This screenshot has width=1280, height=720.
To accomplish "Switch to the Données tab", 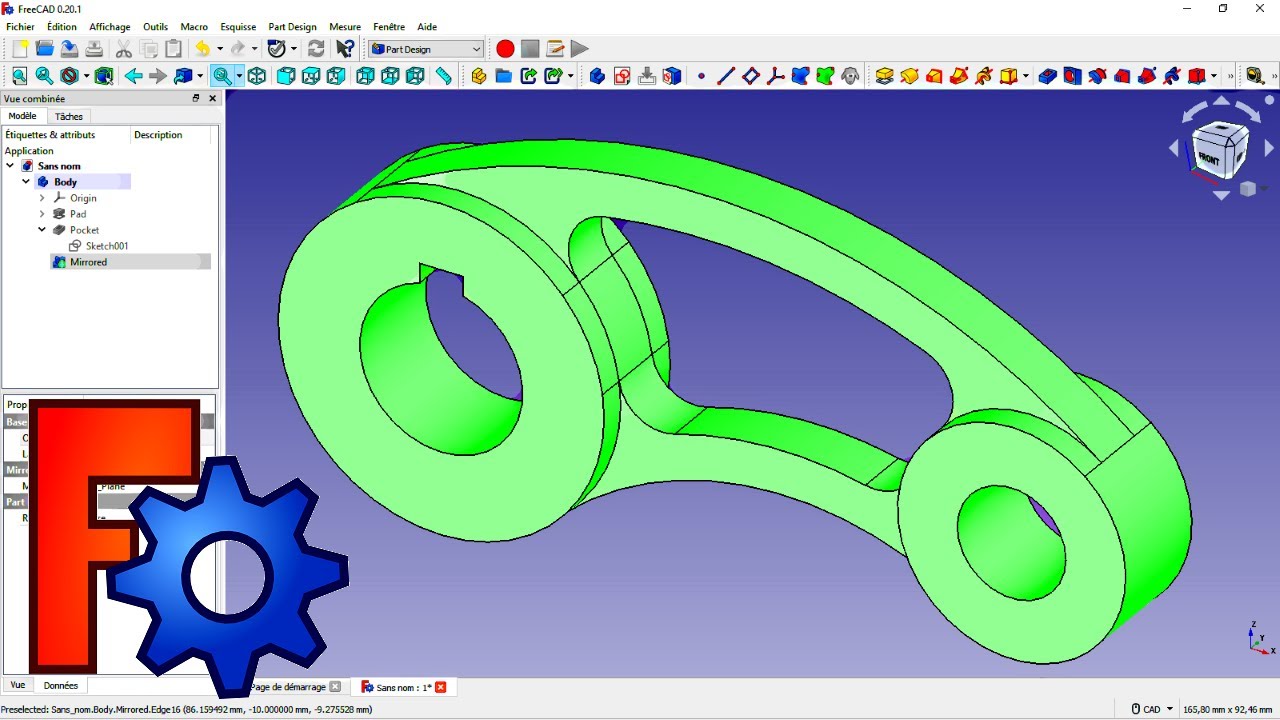I will [61, 685].
